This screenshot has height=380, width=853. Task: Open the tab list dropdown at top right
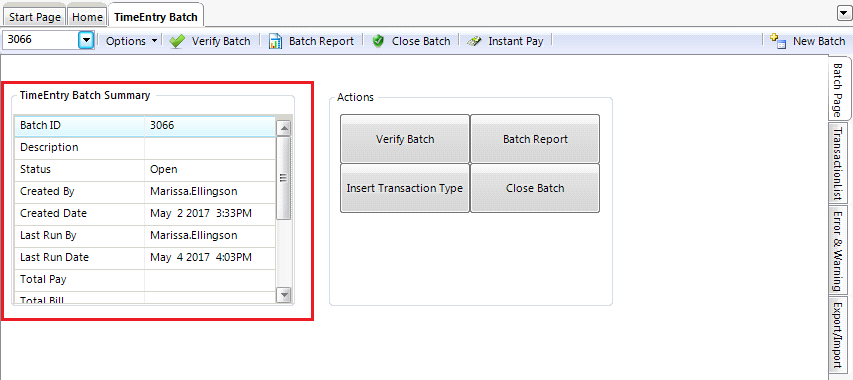point(843,15)
